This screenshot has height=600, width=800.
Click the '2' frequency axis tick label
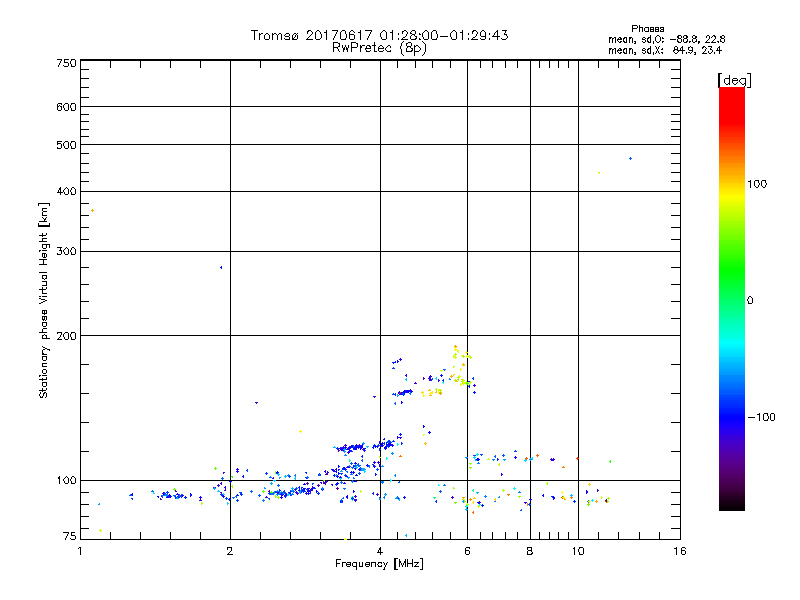point(230,551)
